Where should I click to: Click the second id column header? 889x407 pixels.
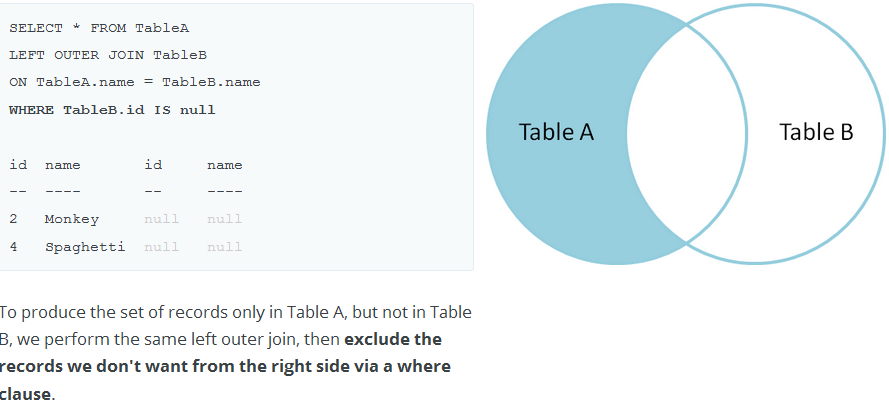coord(153,165)
